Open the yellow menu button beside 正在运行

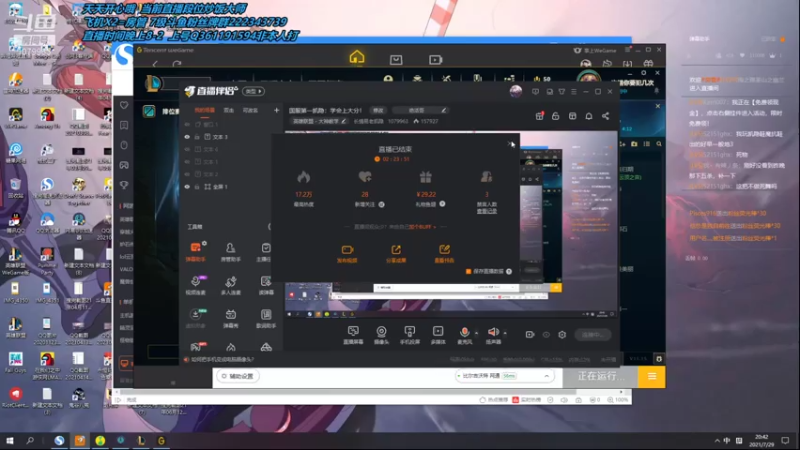coord(652,377)
